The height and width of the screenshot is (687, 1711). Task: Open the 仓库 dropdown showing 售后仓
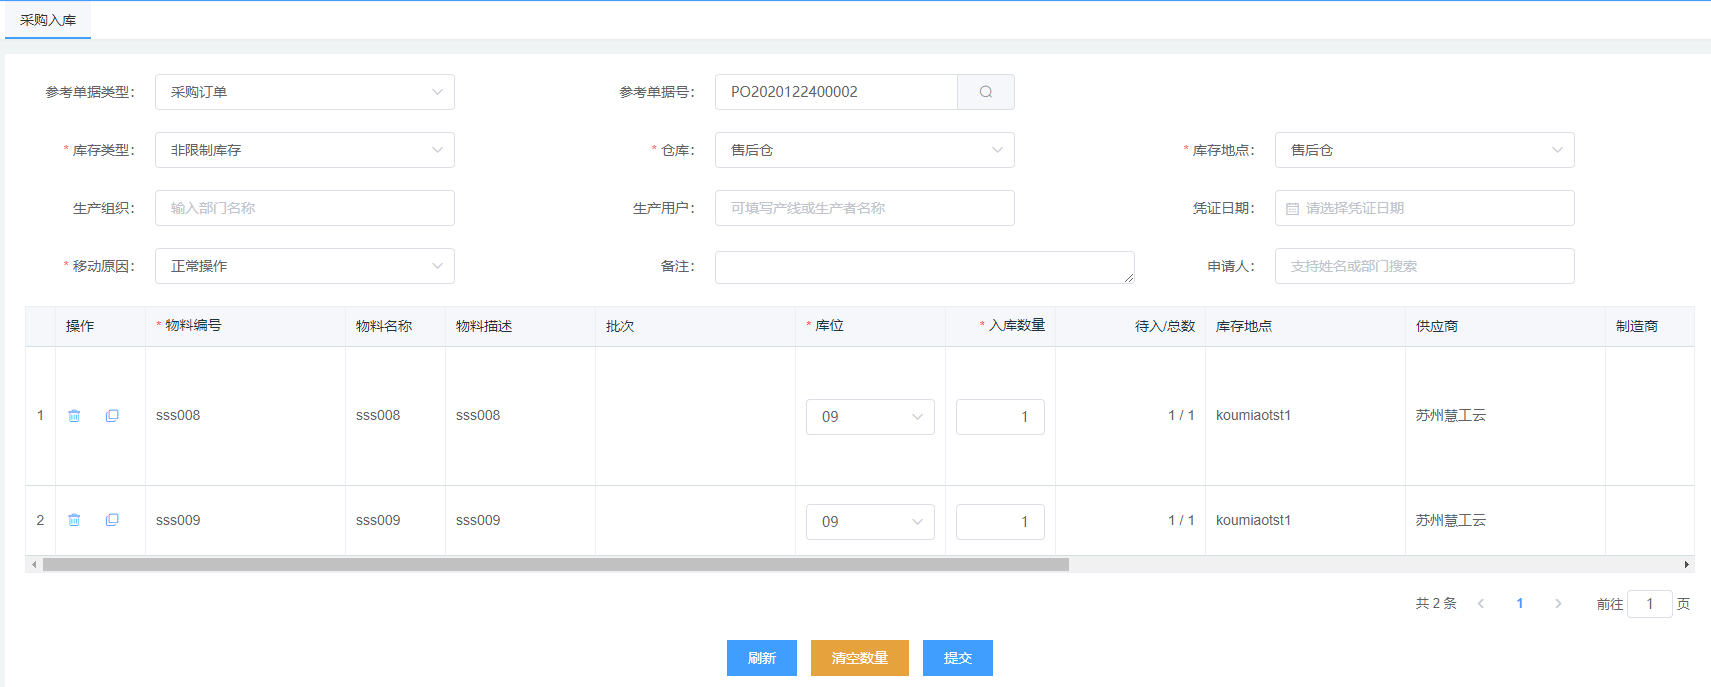click(x=864, y=150)
